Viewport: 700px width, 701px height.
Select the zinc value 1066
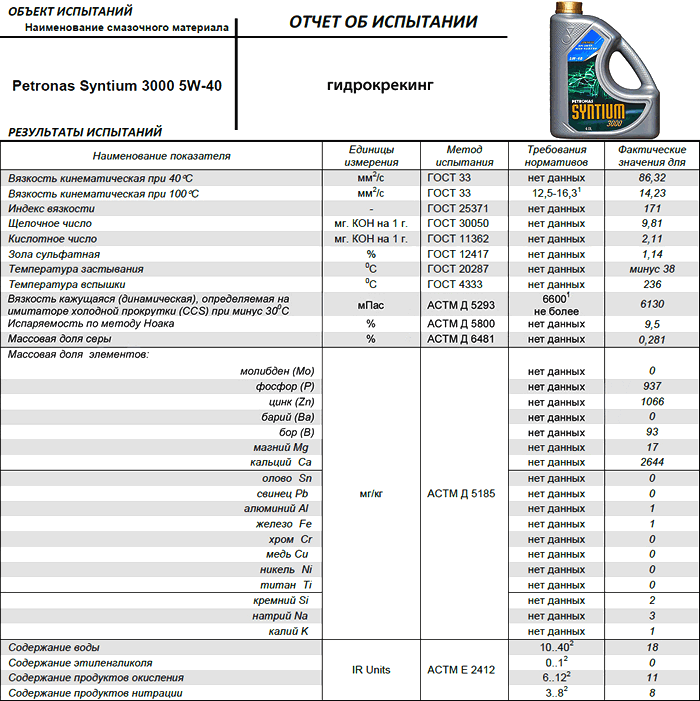(x=652, y=401)
